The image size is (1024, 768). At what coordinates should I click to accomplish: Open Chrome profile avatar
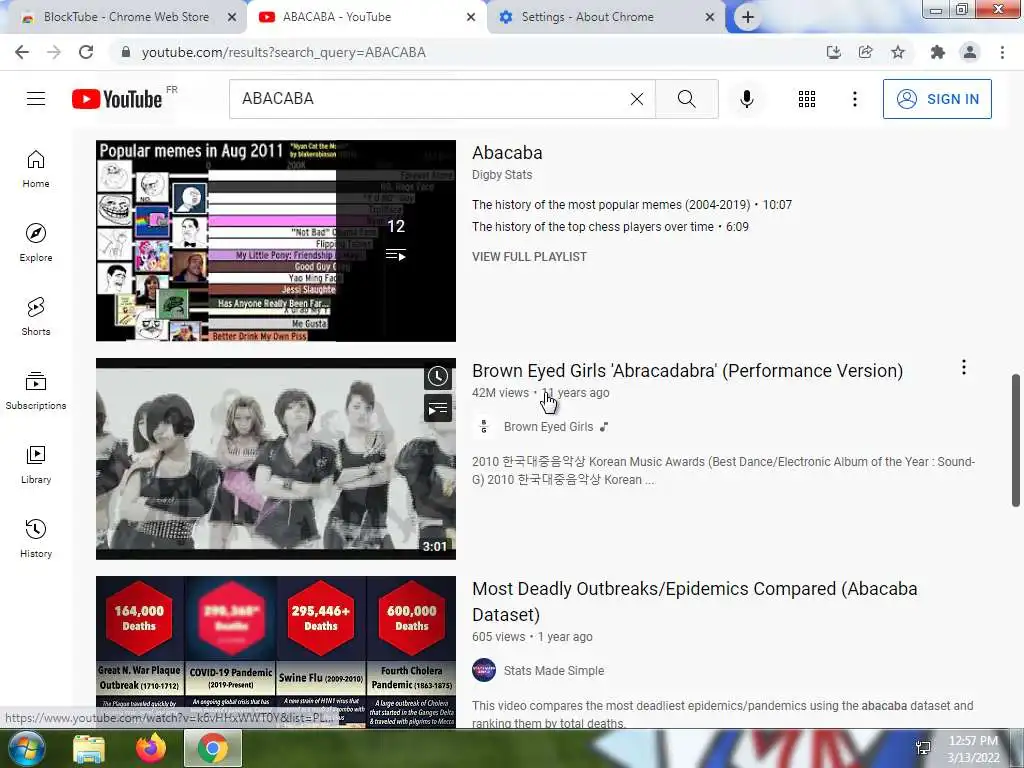(970, 52)
